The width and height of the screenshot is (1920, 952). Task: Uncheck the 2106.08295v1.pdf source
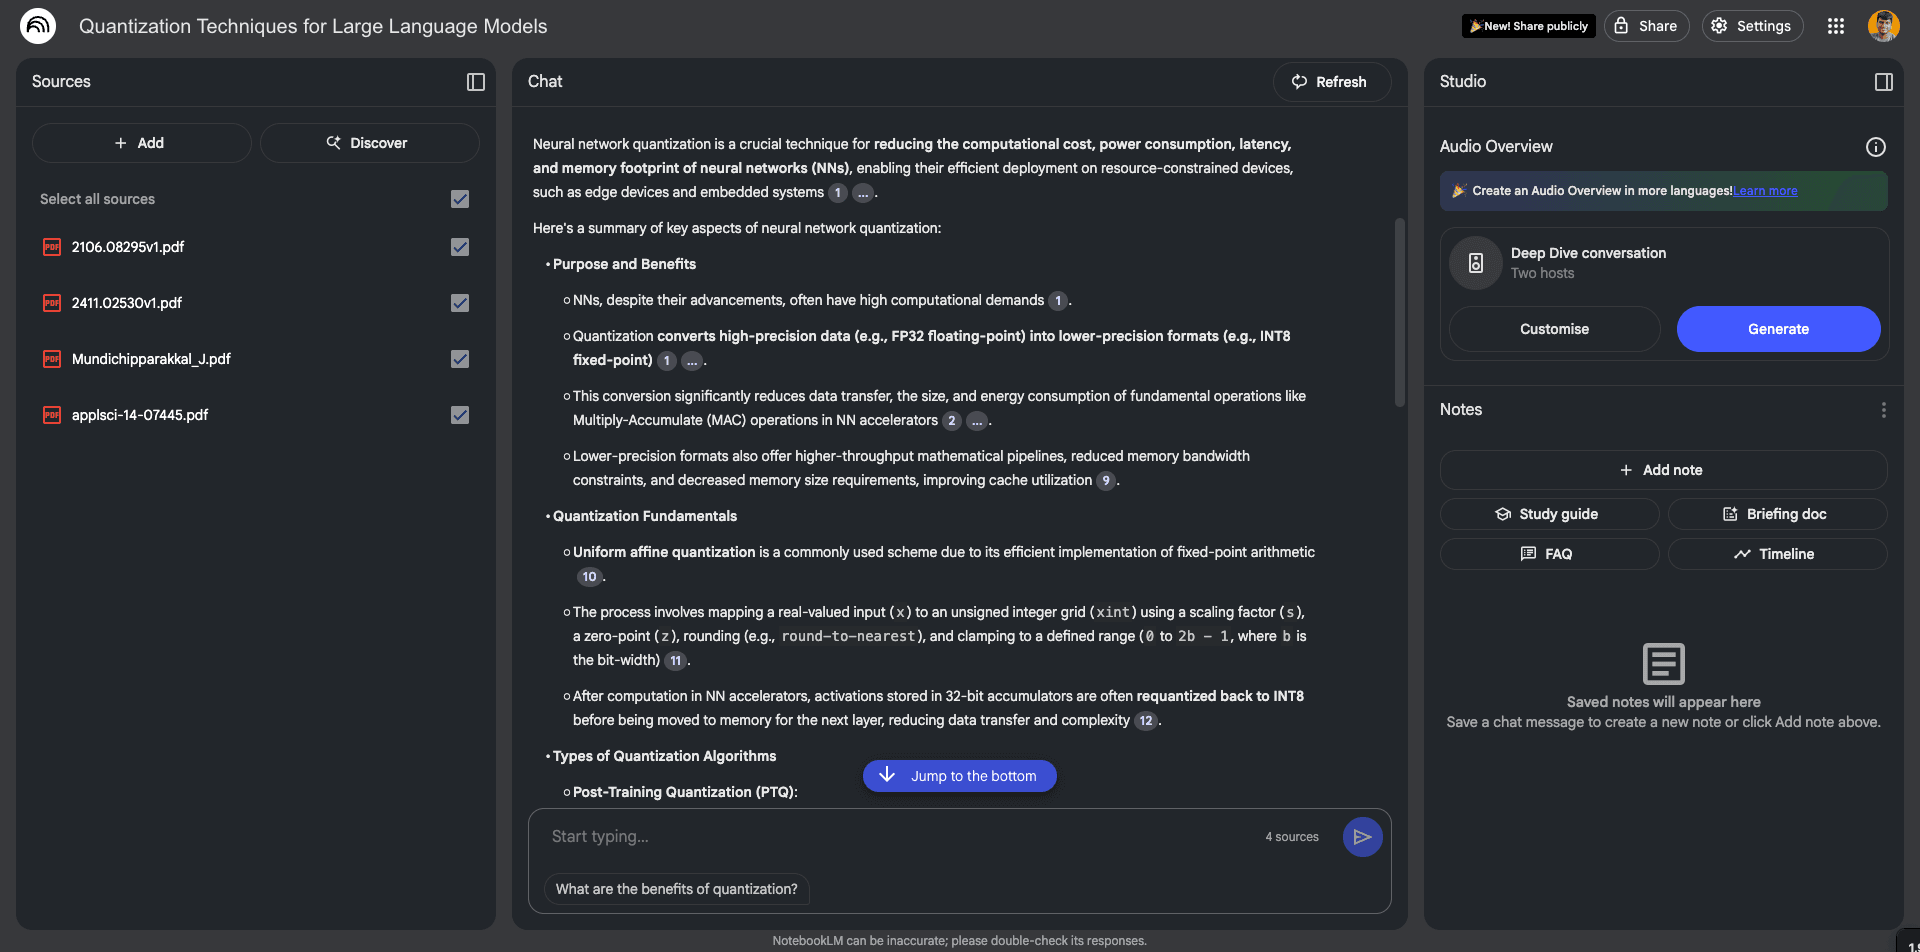(460, 247)
